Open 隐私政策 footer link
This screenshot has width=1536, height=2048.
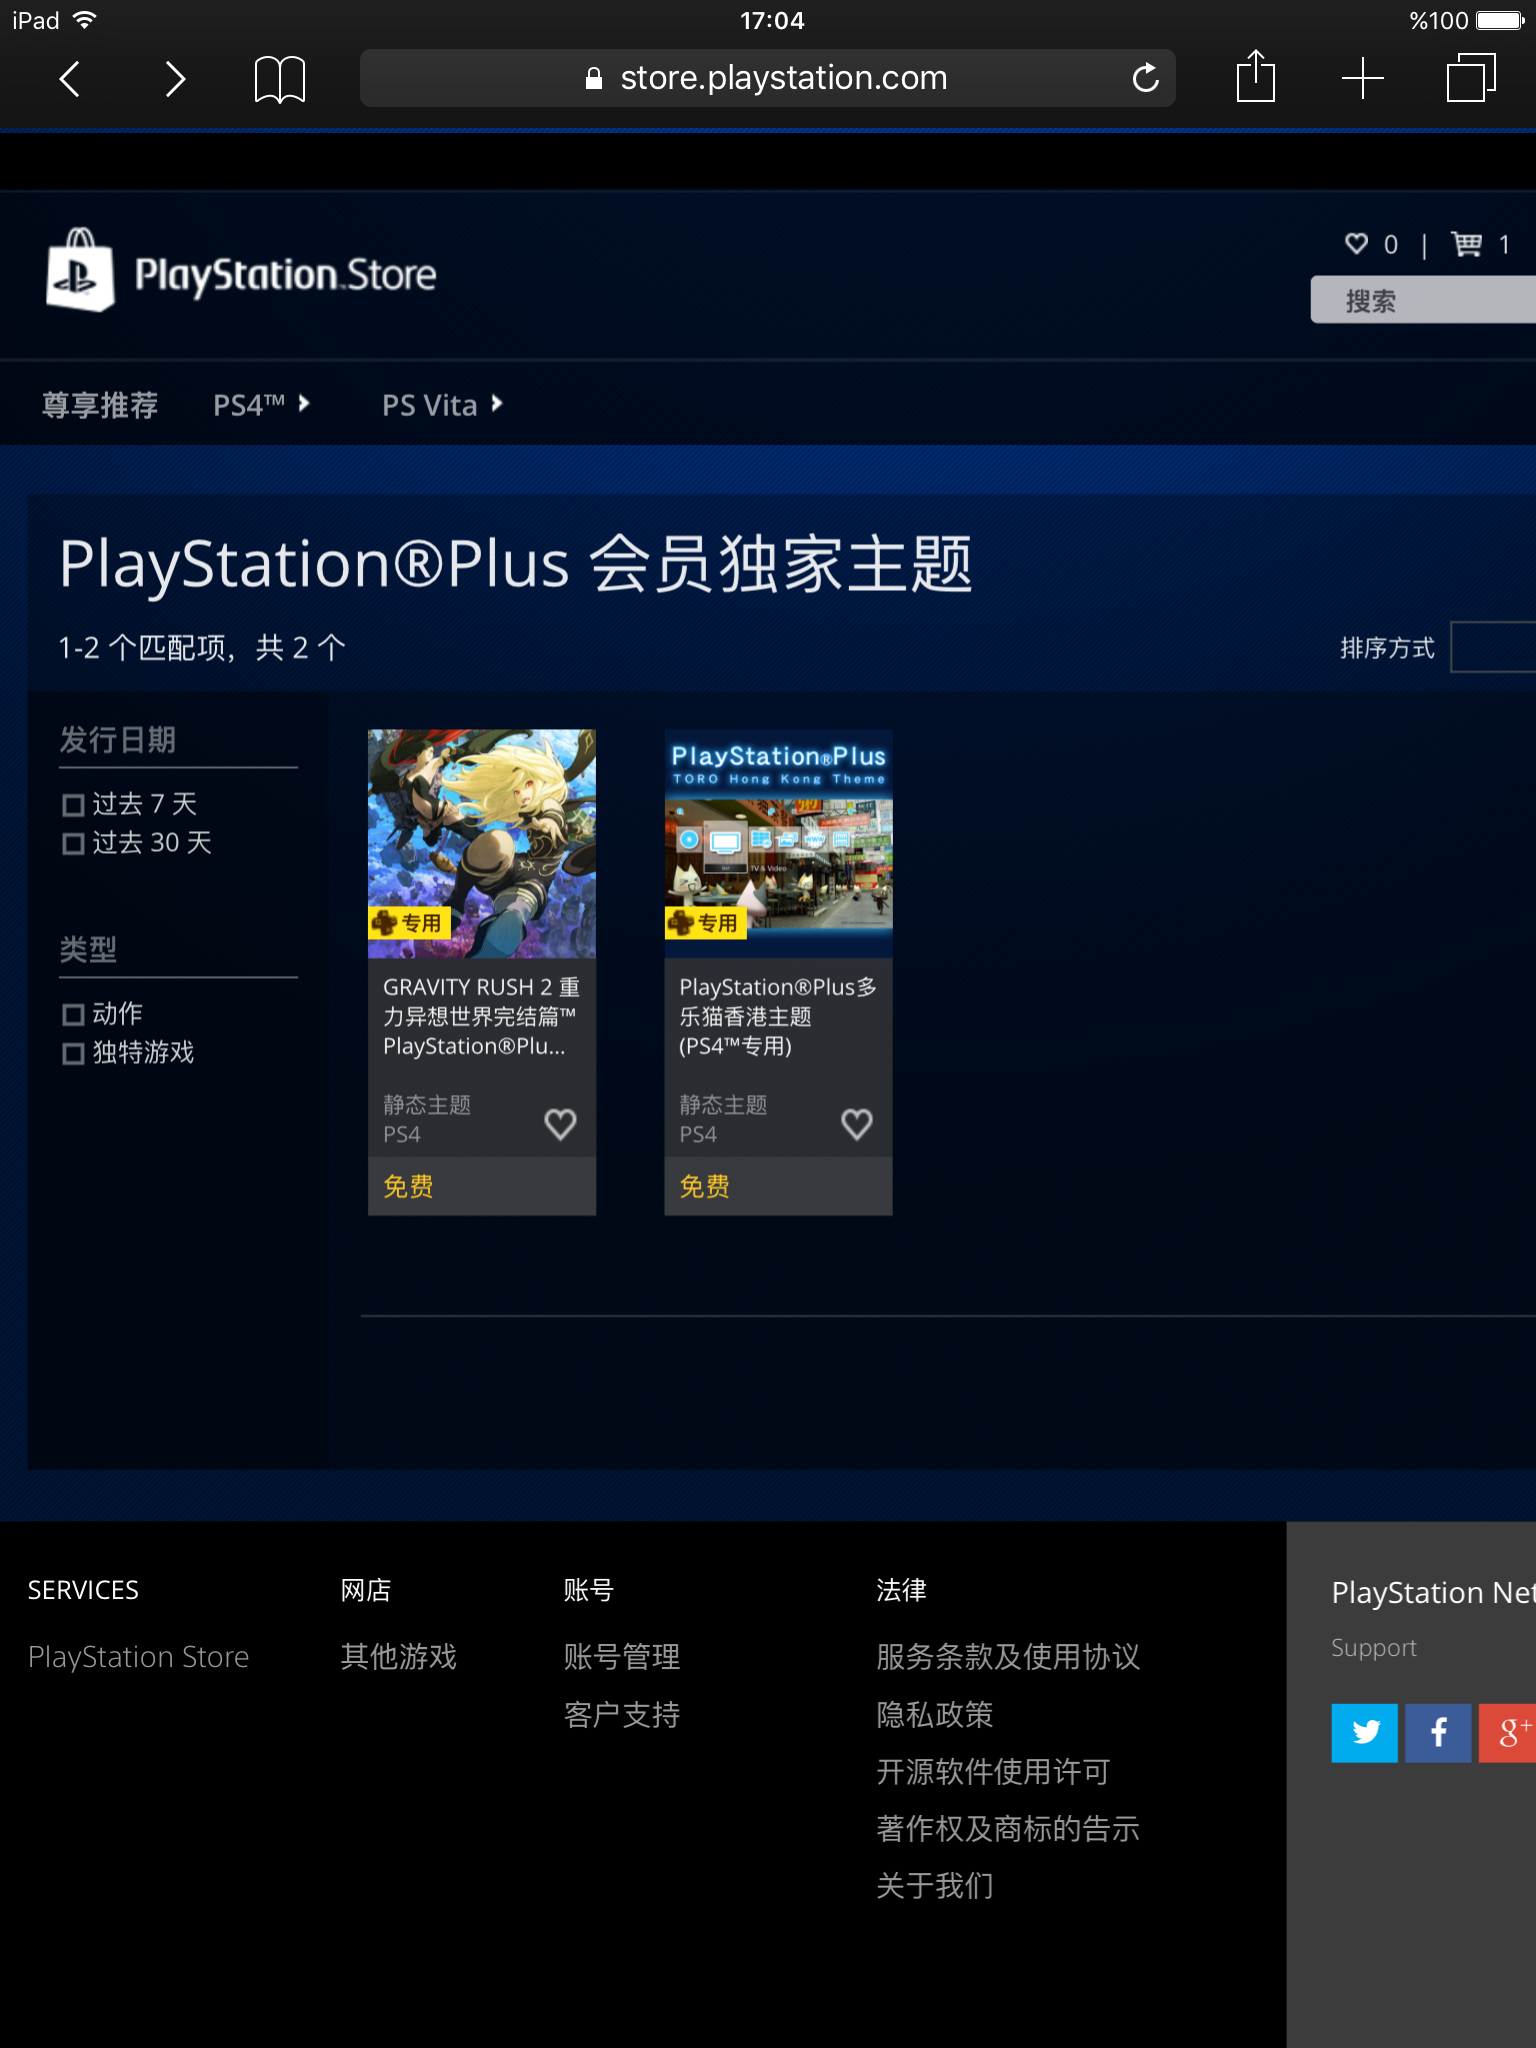click(935, 1715)
